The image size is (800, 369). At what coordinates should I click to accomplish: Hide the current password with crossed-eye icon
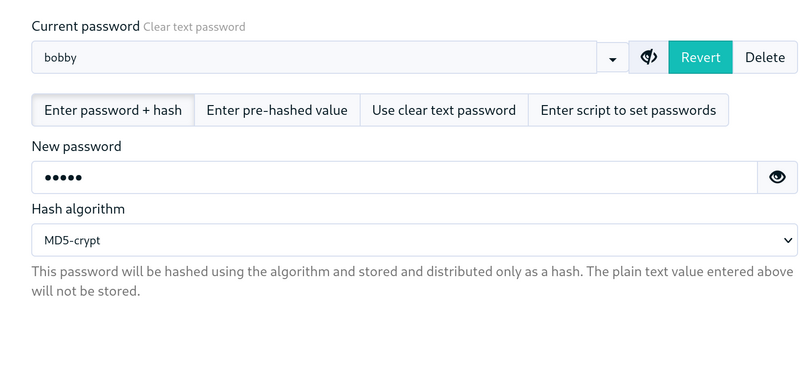coord(648,57)
